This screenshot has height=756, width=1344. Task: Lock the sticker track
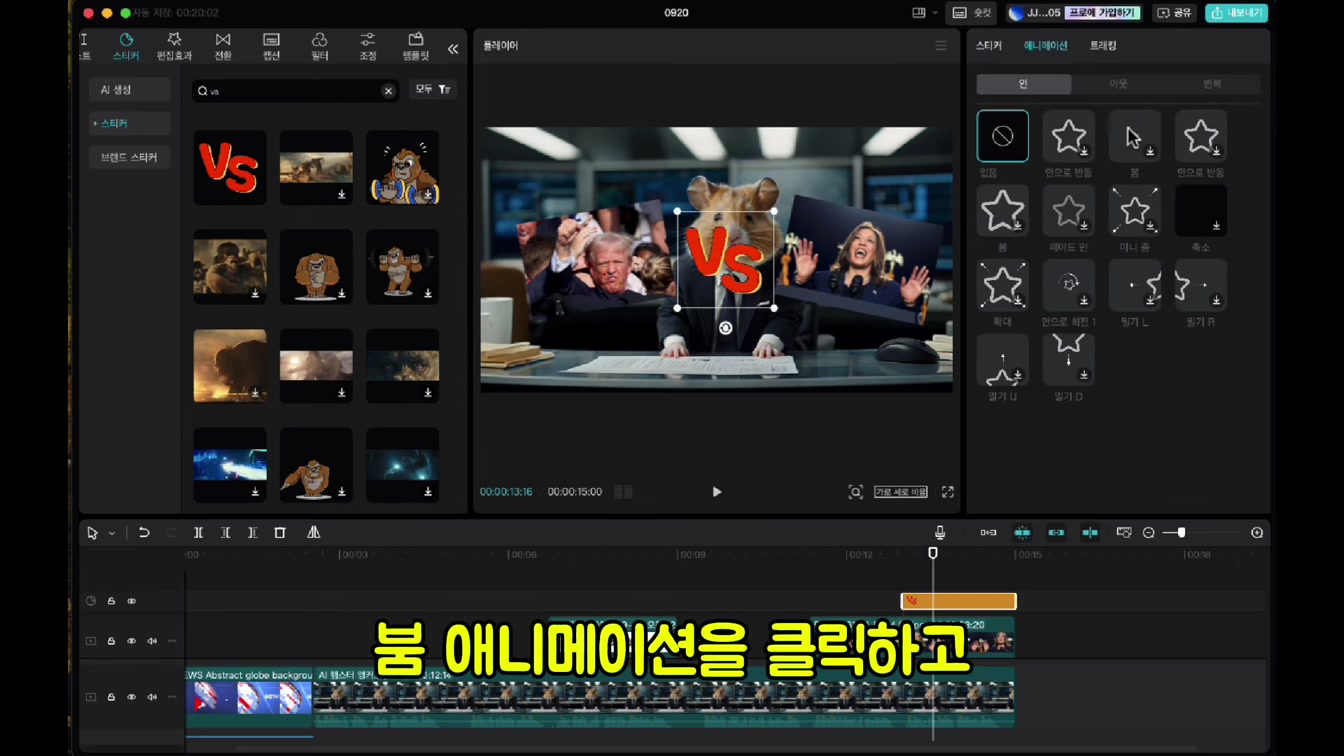[111, 601]
